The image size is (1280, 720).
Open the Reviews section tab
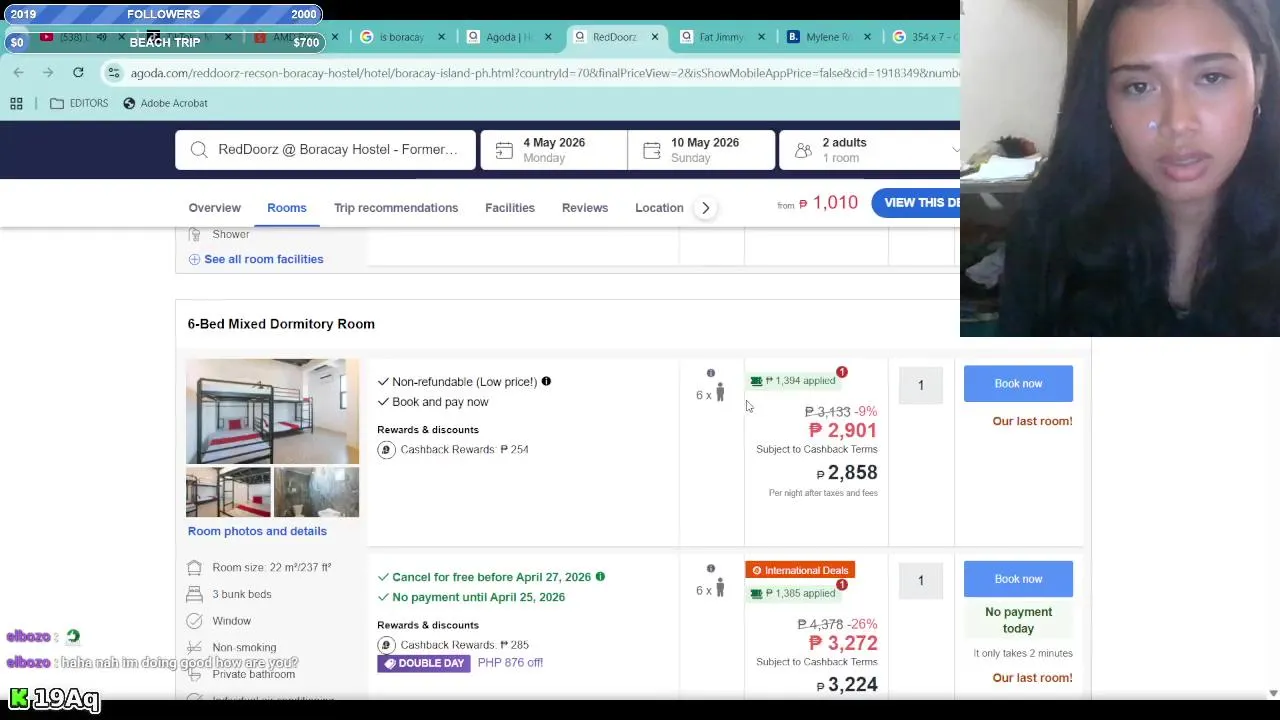[x=585, y=208]
